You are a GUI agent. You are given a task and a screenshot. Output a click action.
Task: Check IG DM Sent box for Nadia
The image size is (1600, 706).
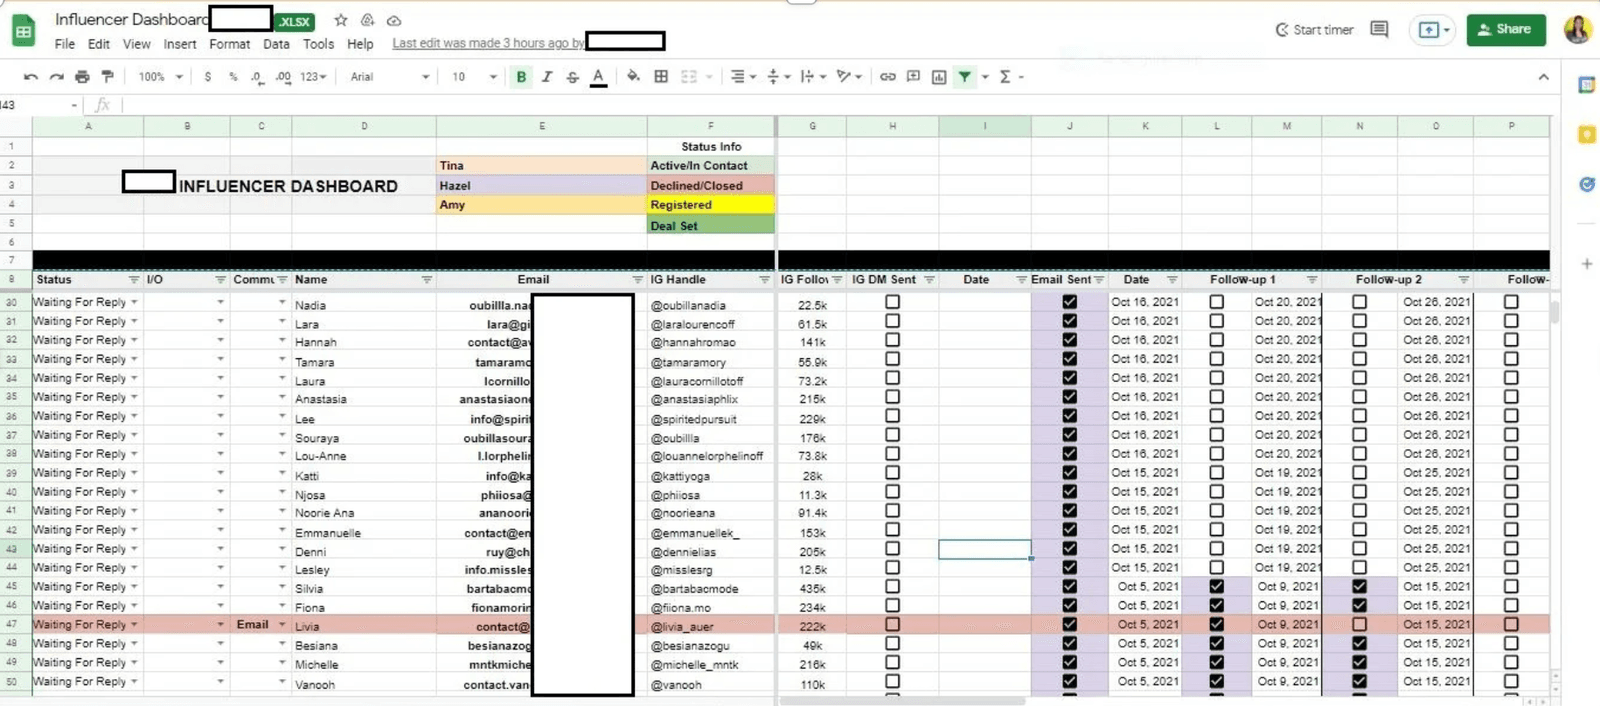pos(892,302)
